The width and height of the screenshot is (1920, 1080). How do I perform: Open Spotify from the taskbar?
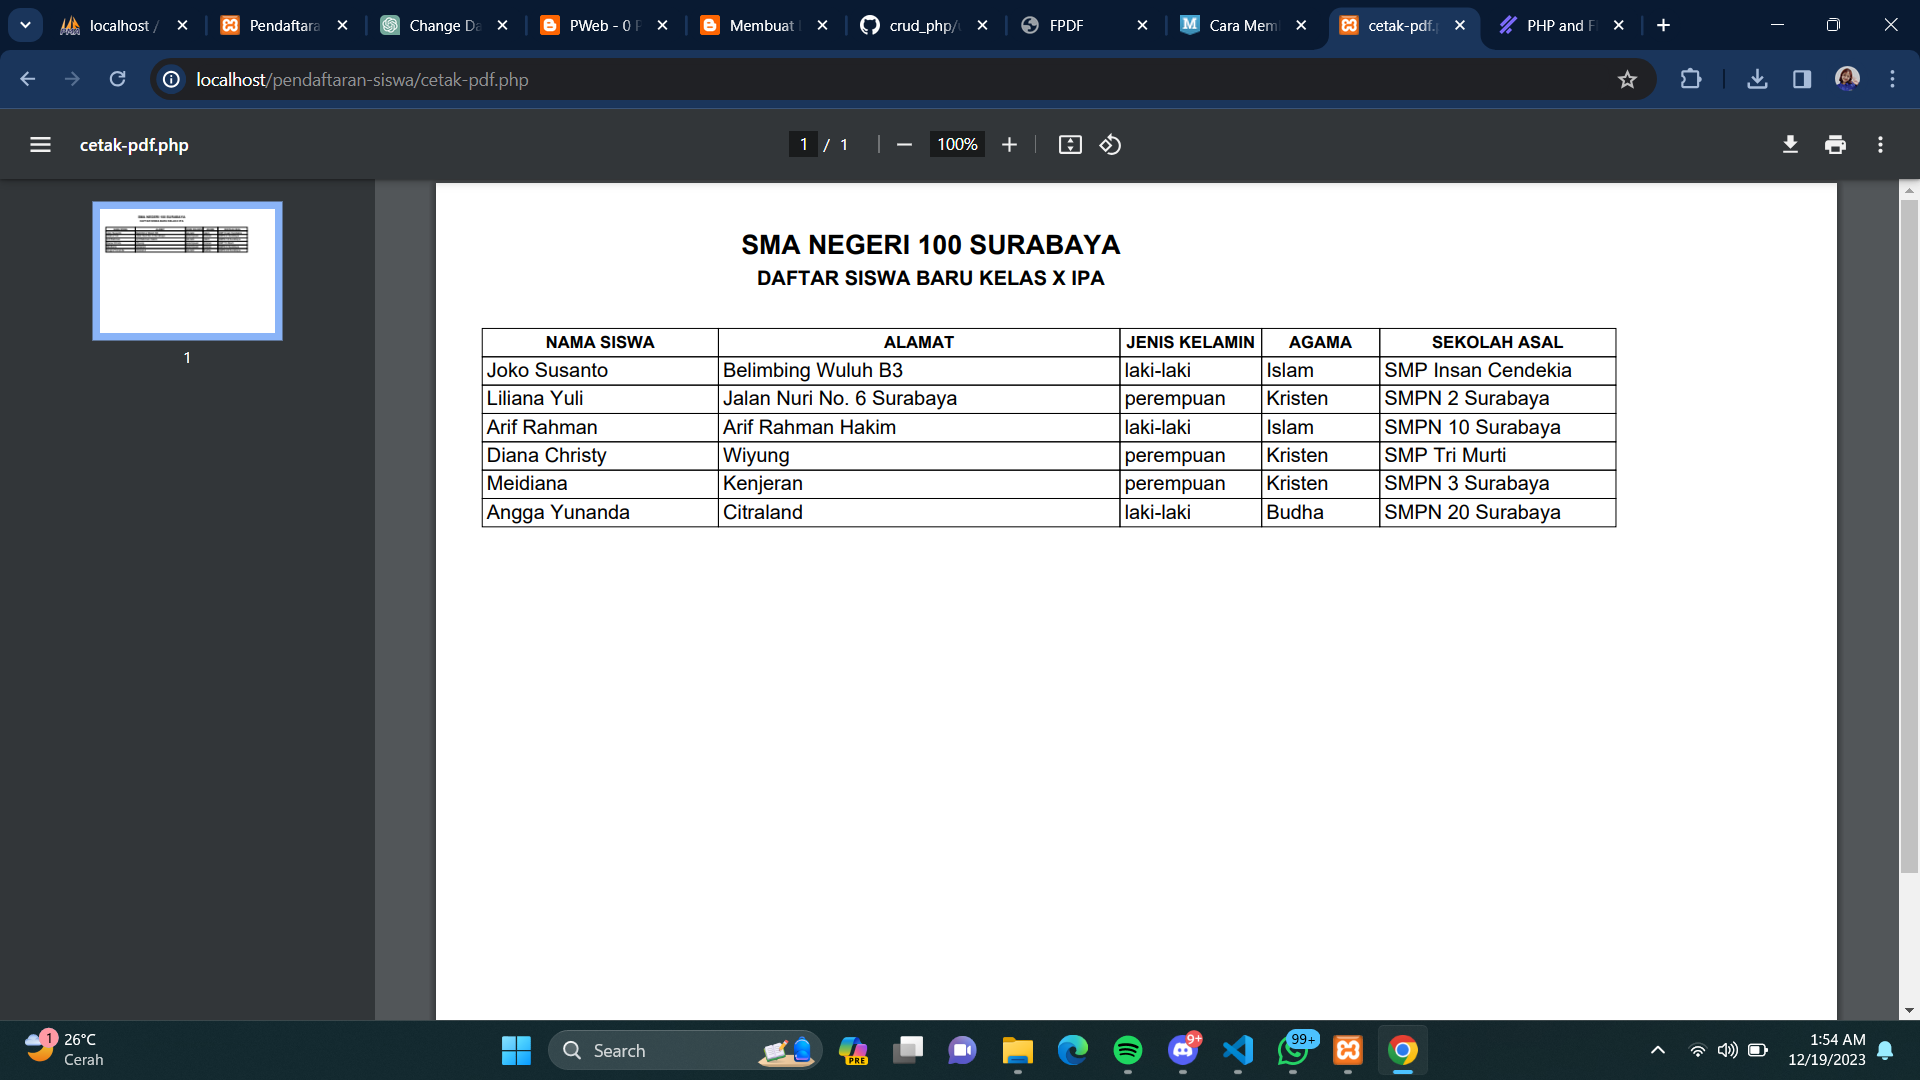tap(1127, 1050)
